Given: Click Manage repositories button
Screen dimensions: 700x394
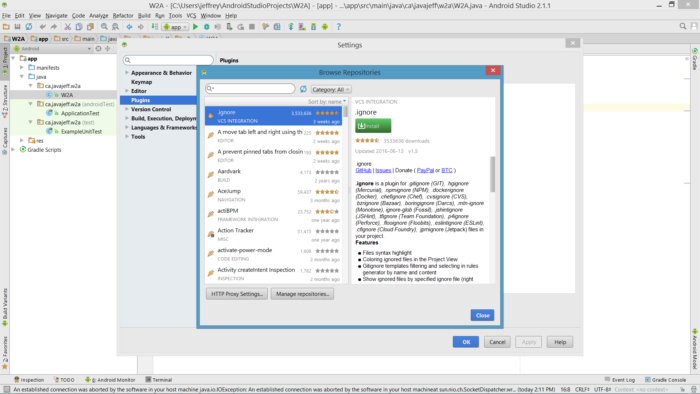Looking at the screenshot, I should (302, 294).
